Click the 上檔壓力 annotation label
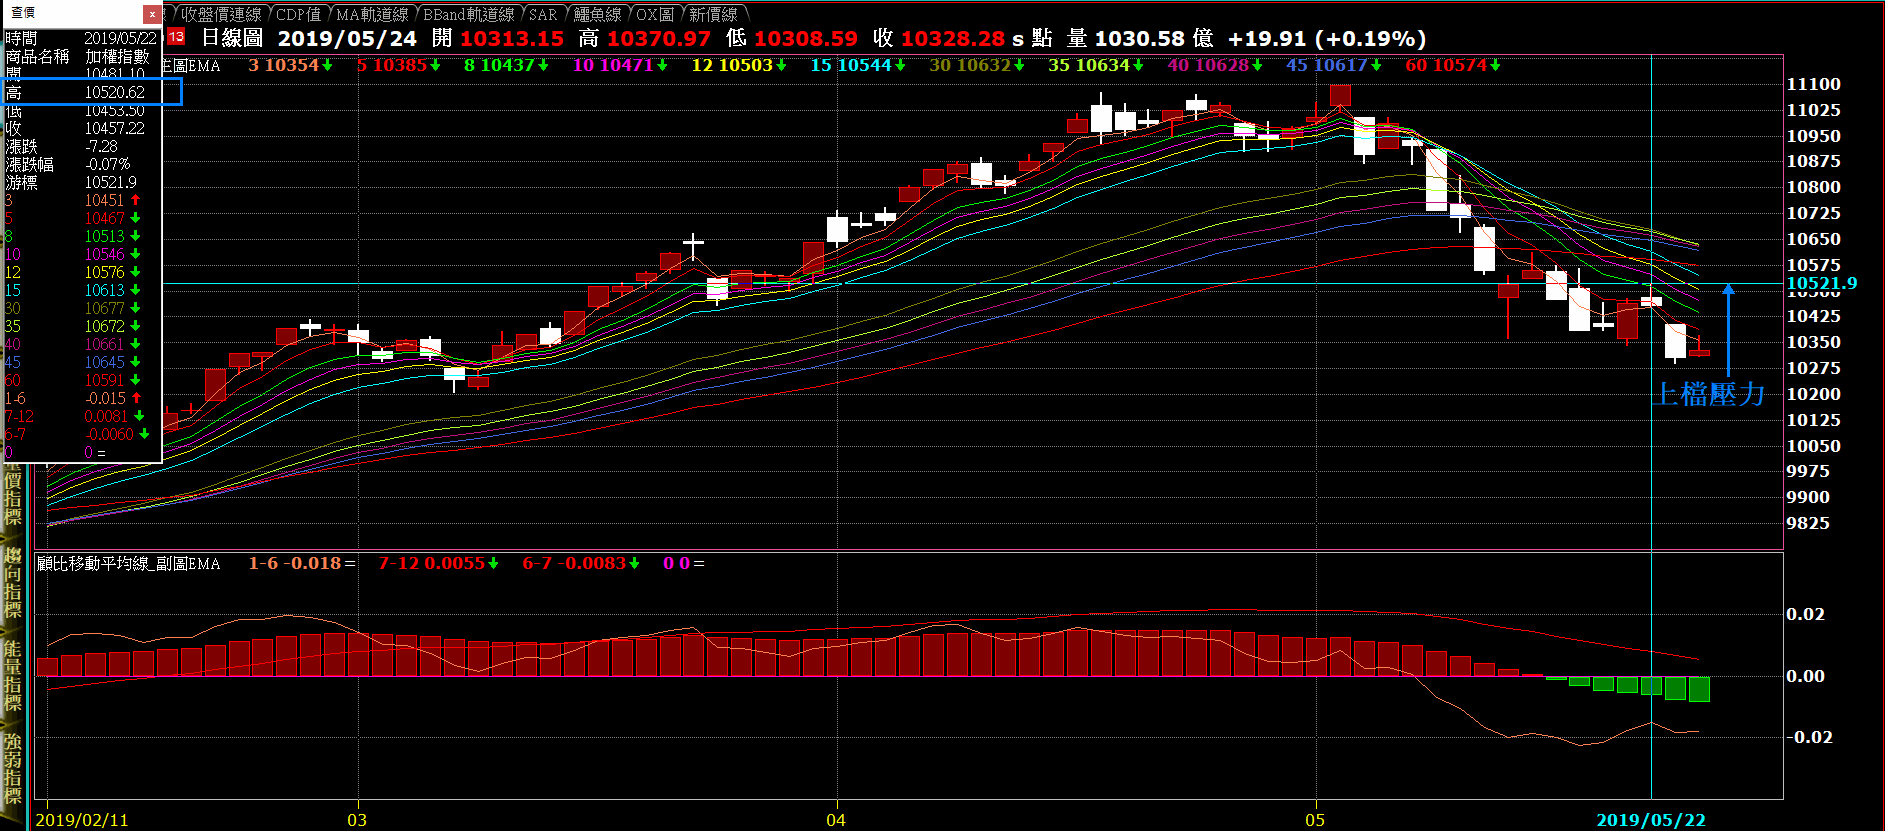 click(x=1710, y=394)
